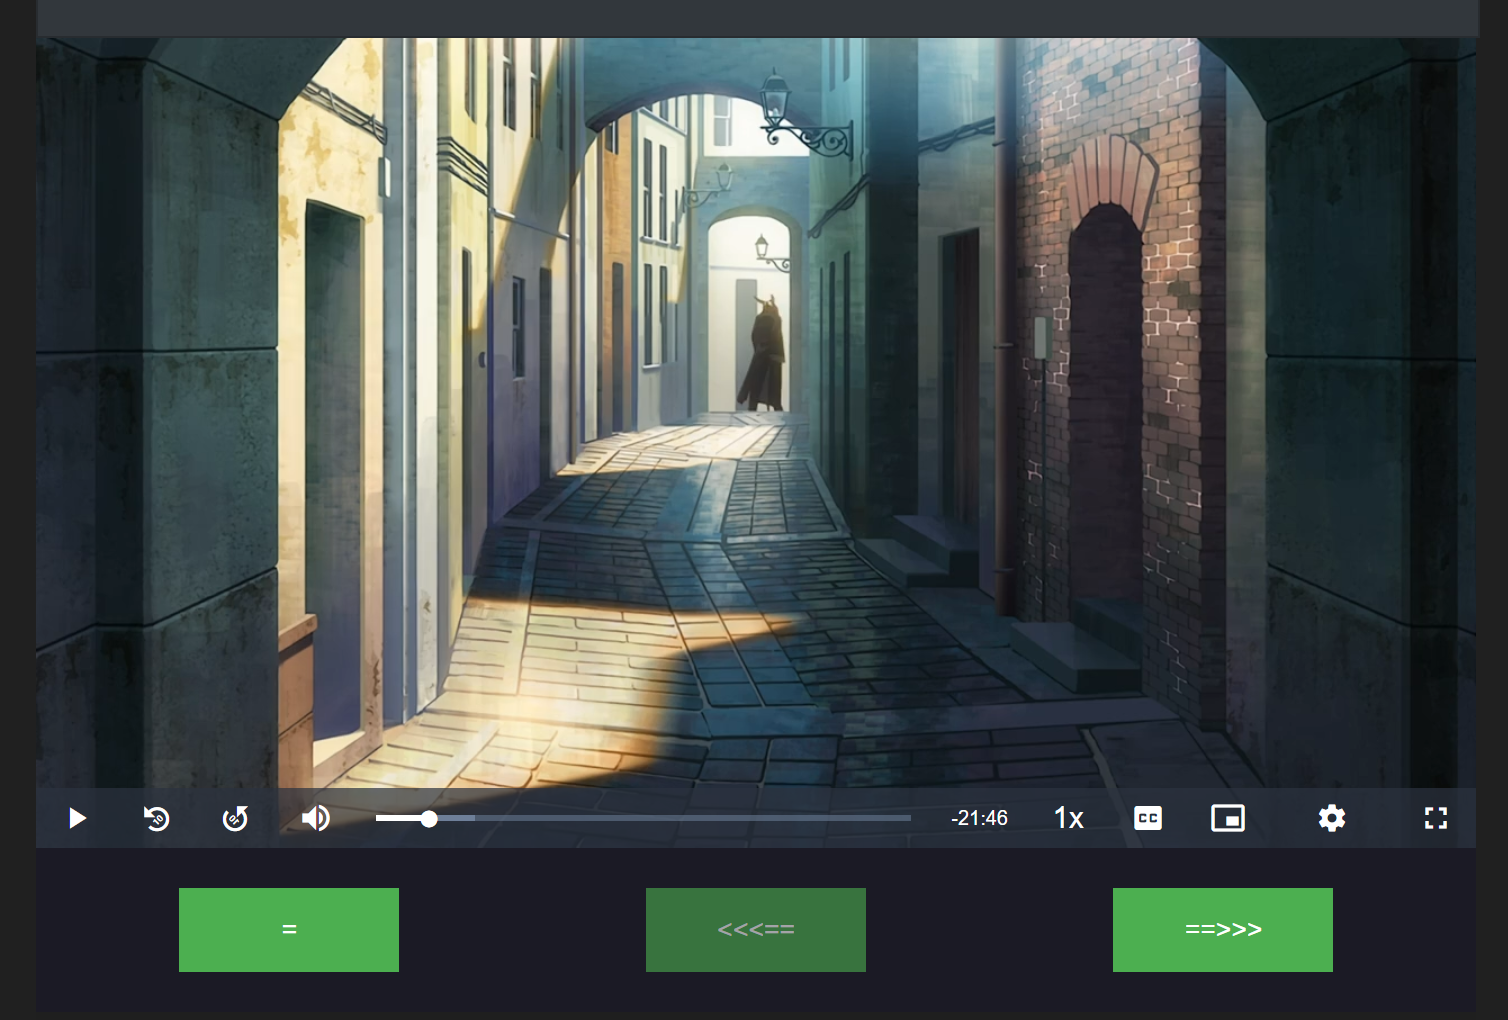Skip forward with the circular arrow icon
The height and width of the screenshot is (1020, 1508).
click(x=235, y=818)
